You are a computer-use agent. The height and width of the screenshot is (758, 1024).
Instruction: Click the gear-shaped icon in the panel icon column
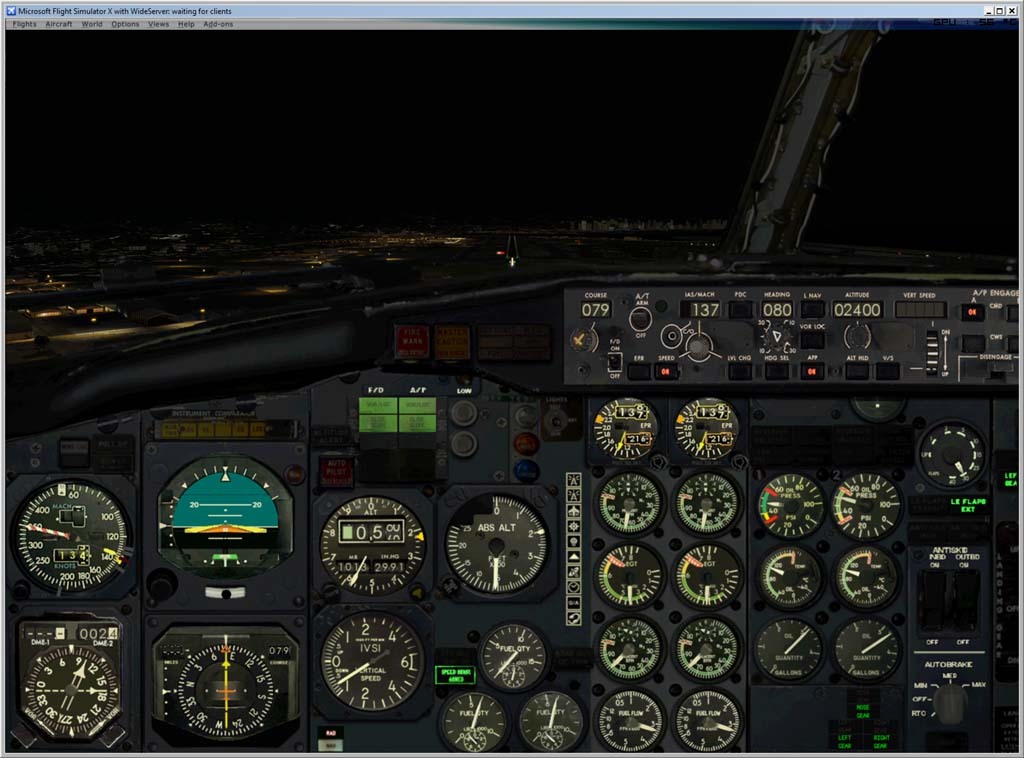(x=573, y=526)
